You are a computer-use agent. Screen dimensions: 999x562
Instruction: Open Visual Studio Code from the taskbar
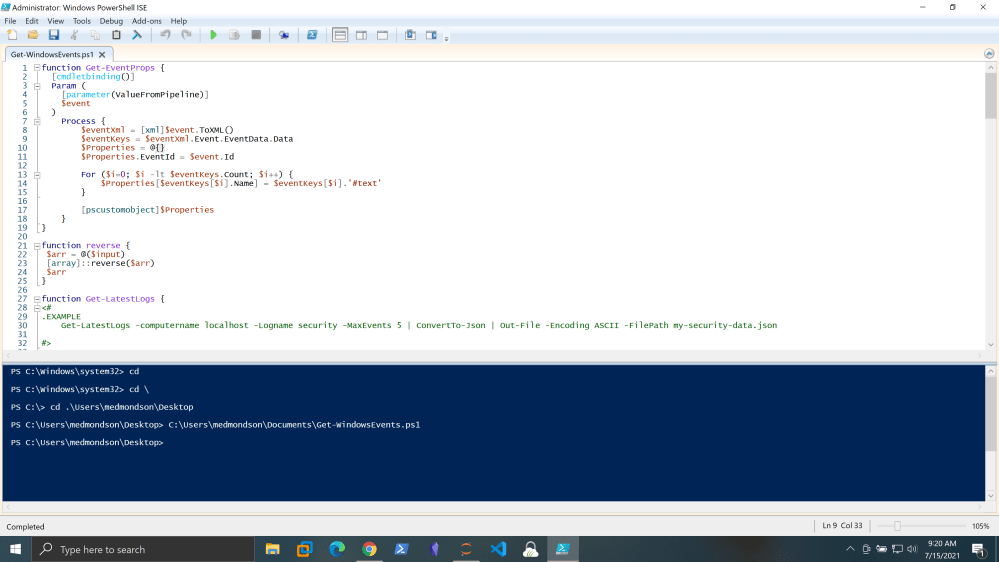498,549
